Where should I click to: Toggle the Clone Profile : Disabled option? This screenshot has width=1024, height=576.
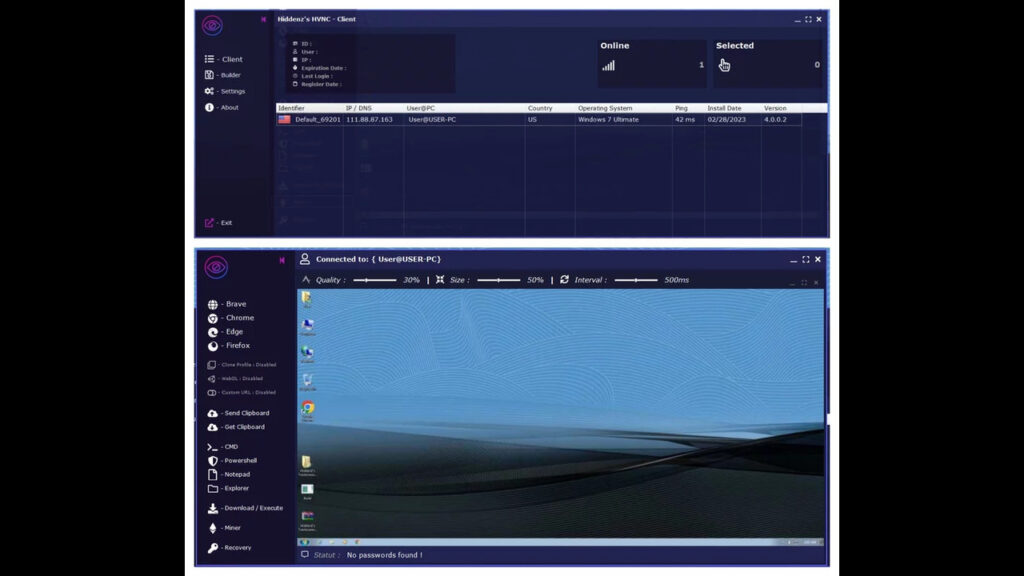[x=242, y=365]
